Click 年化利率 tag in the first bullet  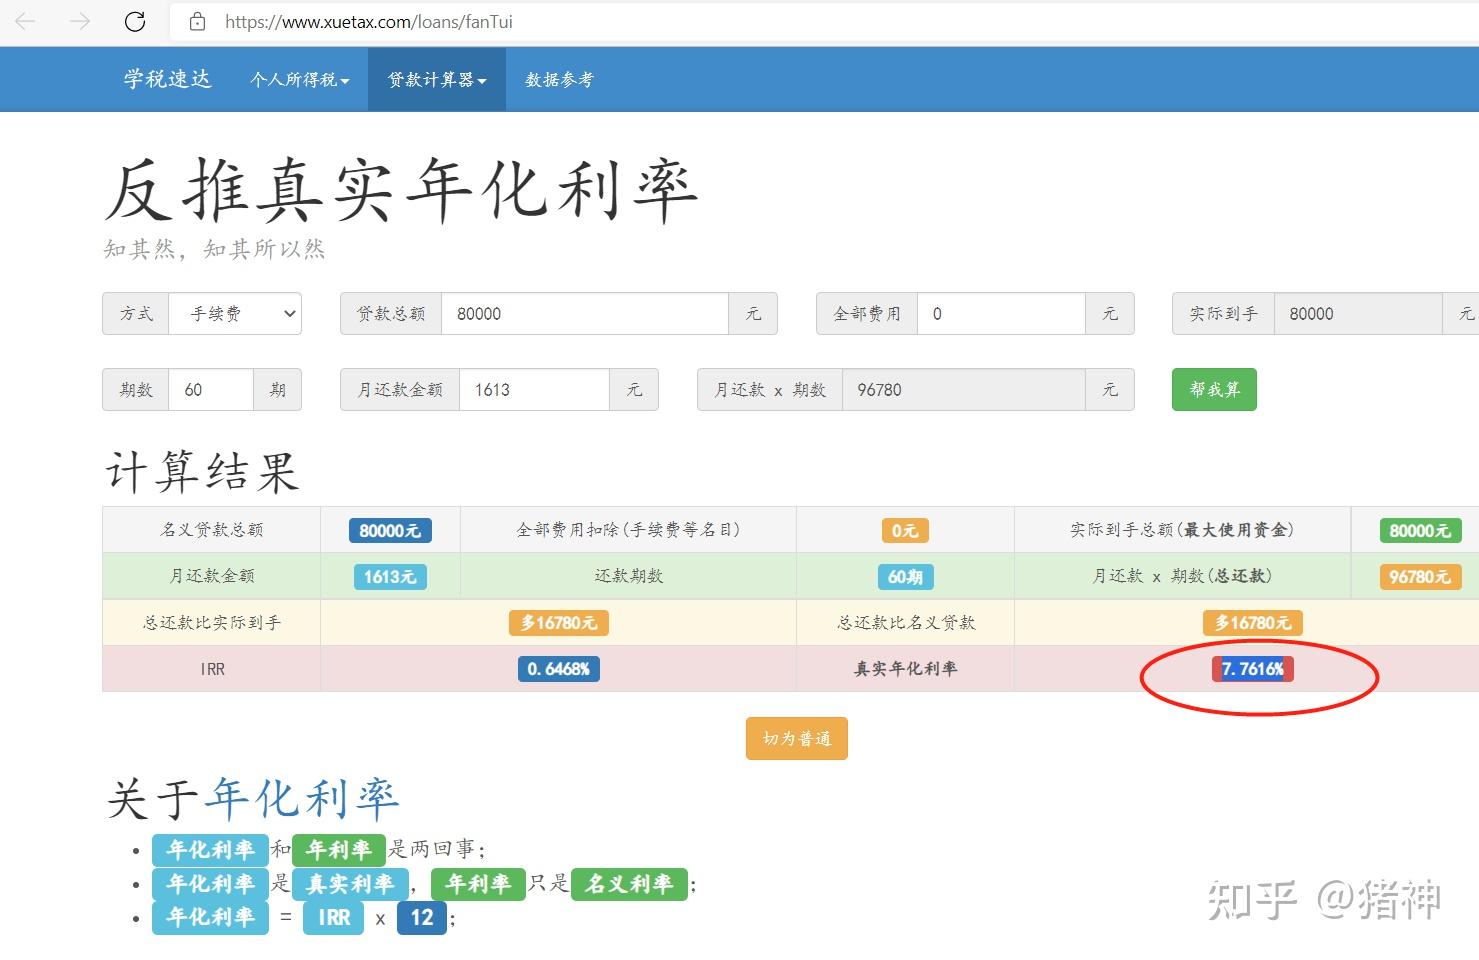[x=210, y=850]
